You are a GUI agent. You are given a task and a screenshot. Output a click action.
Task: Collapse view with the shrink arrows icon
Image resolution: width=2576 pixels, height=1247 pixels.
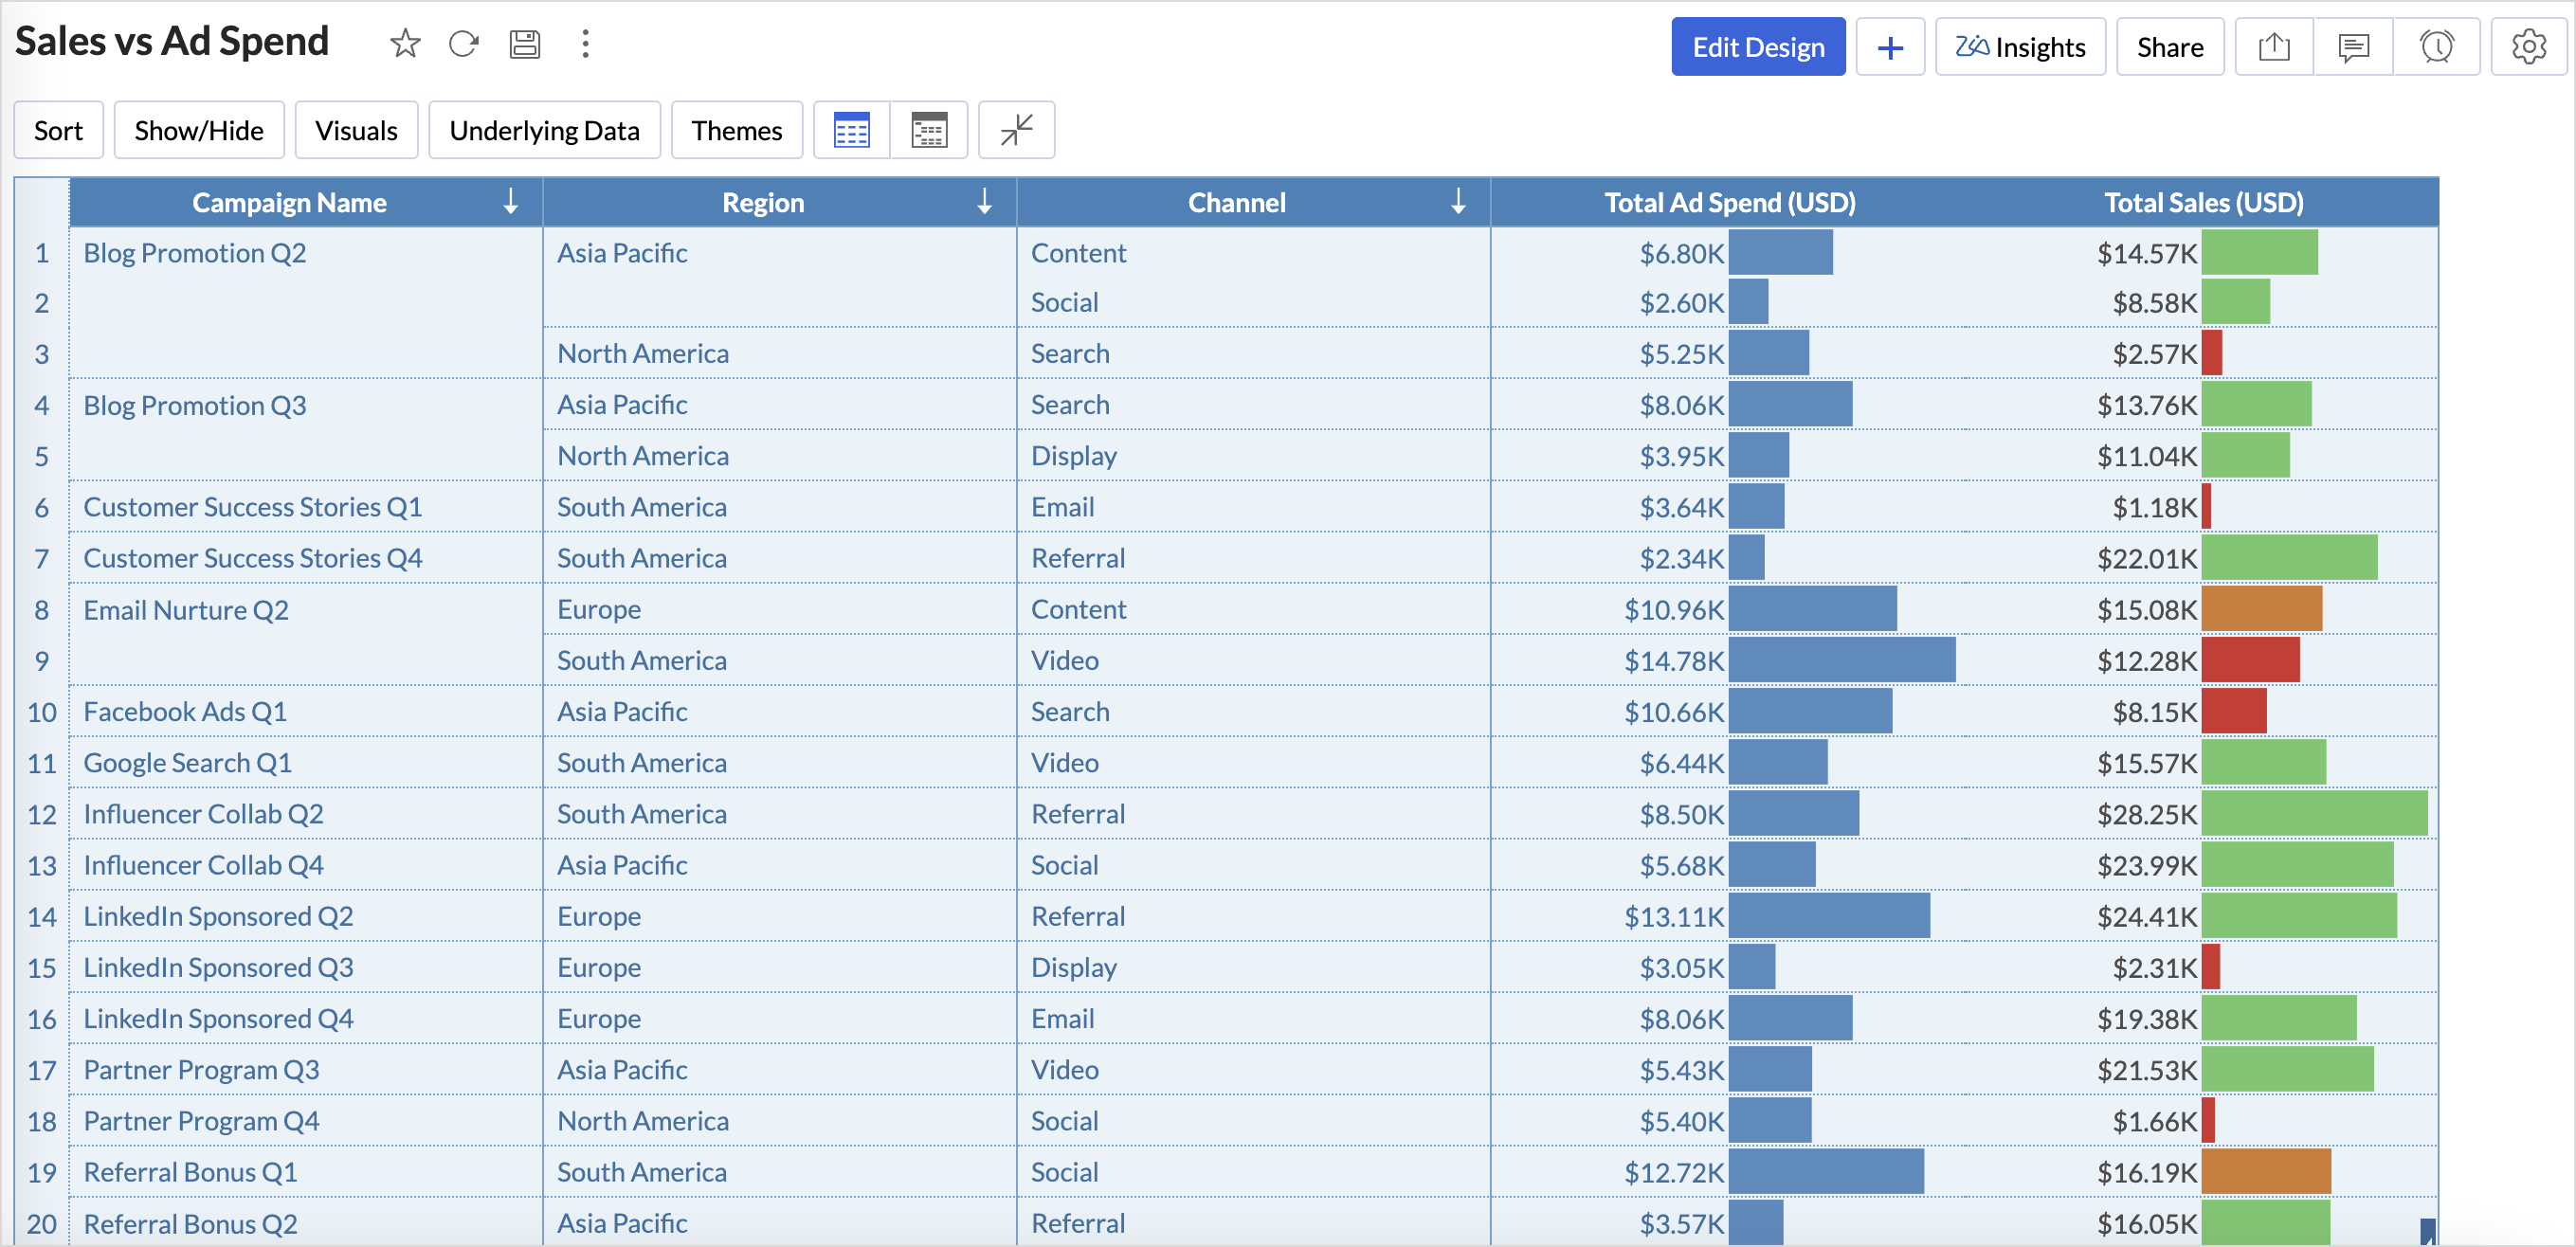pos(1016,130)
